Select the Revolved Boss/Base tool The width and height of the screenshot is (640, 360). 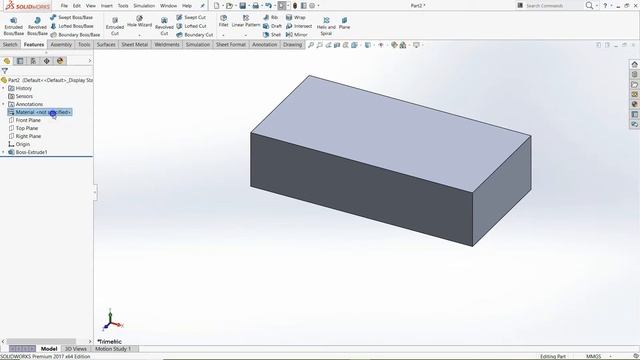pyautogui.click(x=37, y=27)
